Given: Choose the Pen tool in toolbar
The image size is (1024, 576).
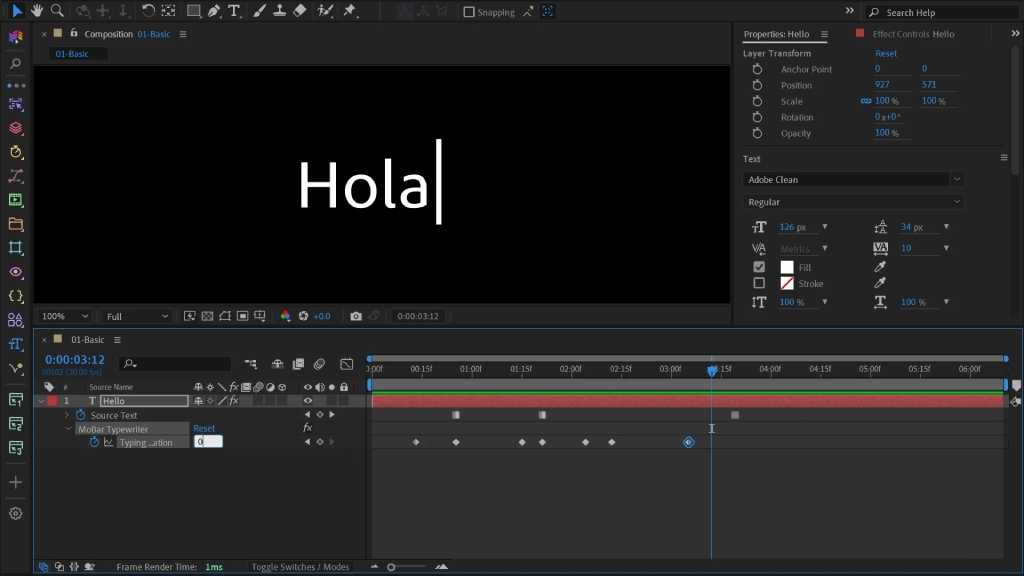Looking at the screenshot, I should pyautogui.click(x=214, y=11).
